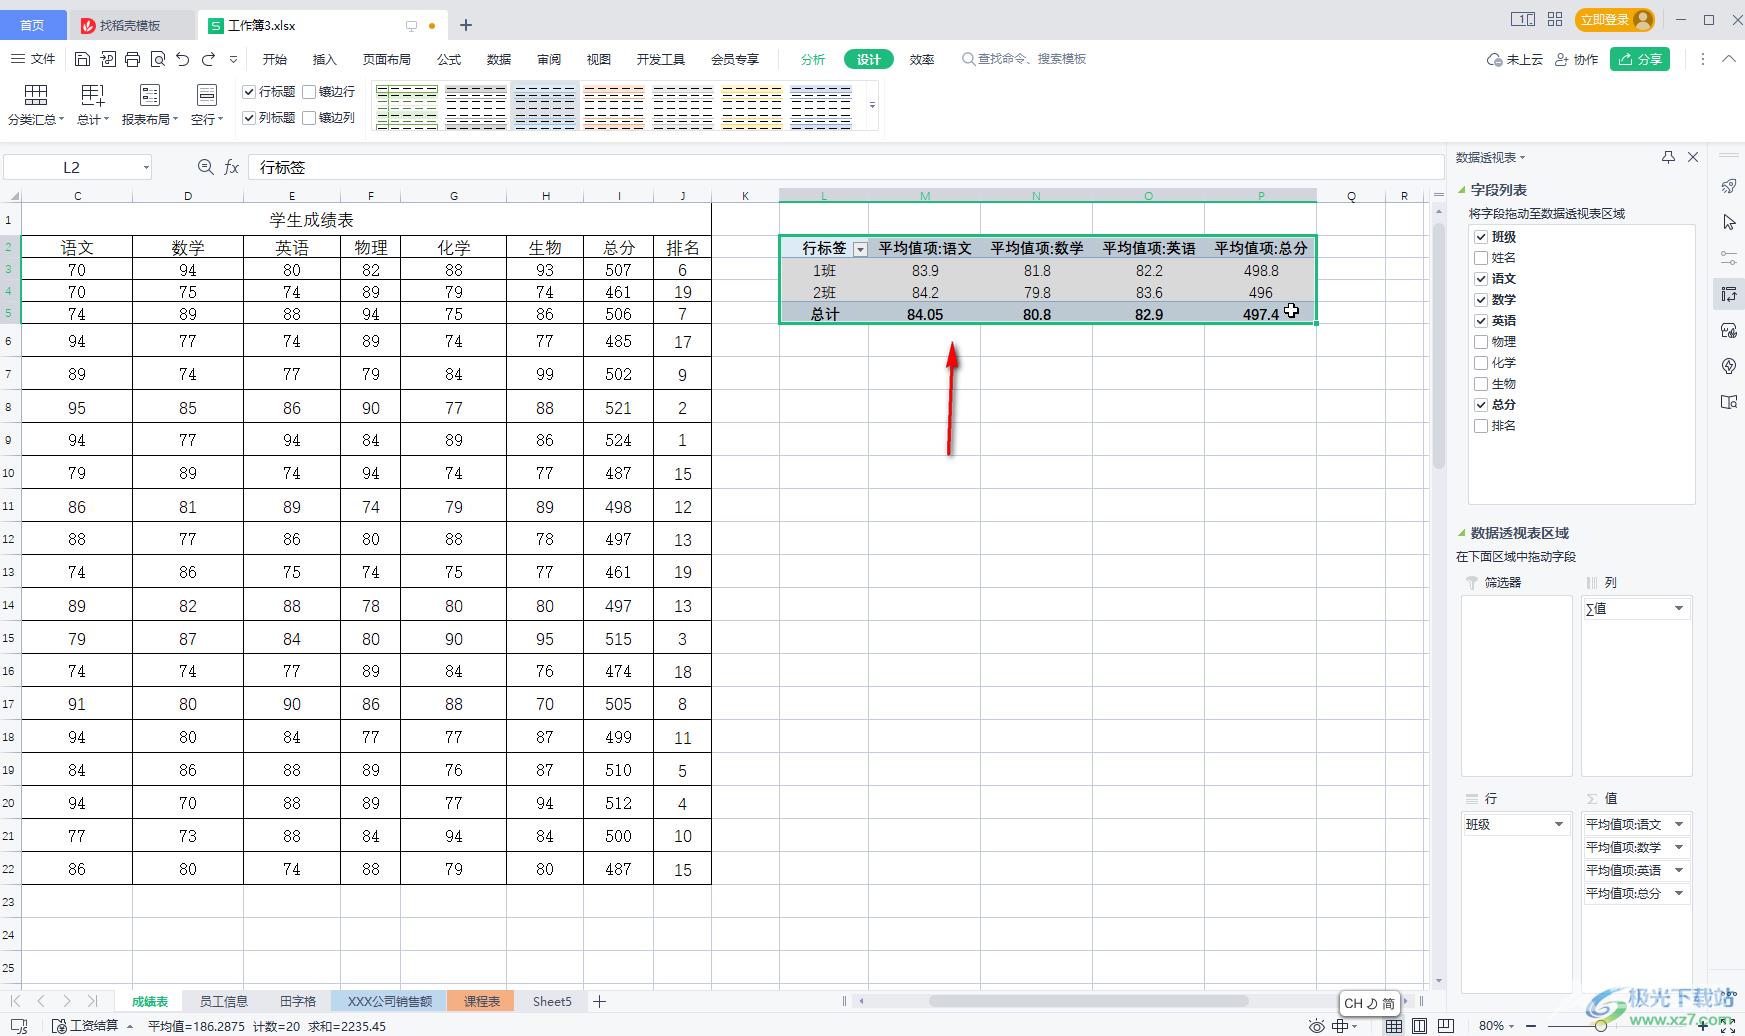
Task: Click the pivot table panel icon in right sidebar
Action: point(1729,294)
